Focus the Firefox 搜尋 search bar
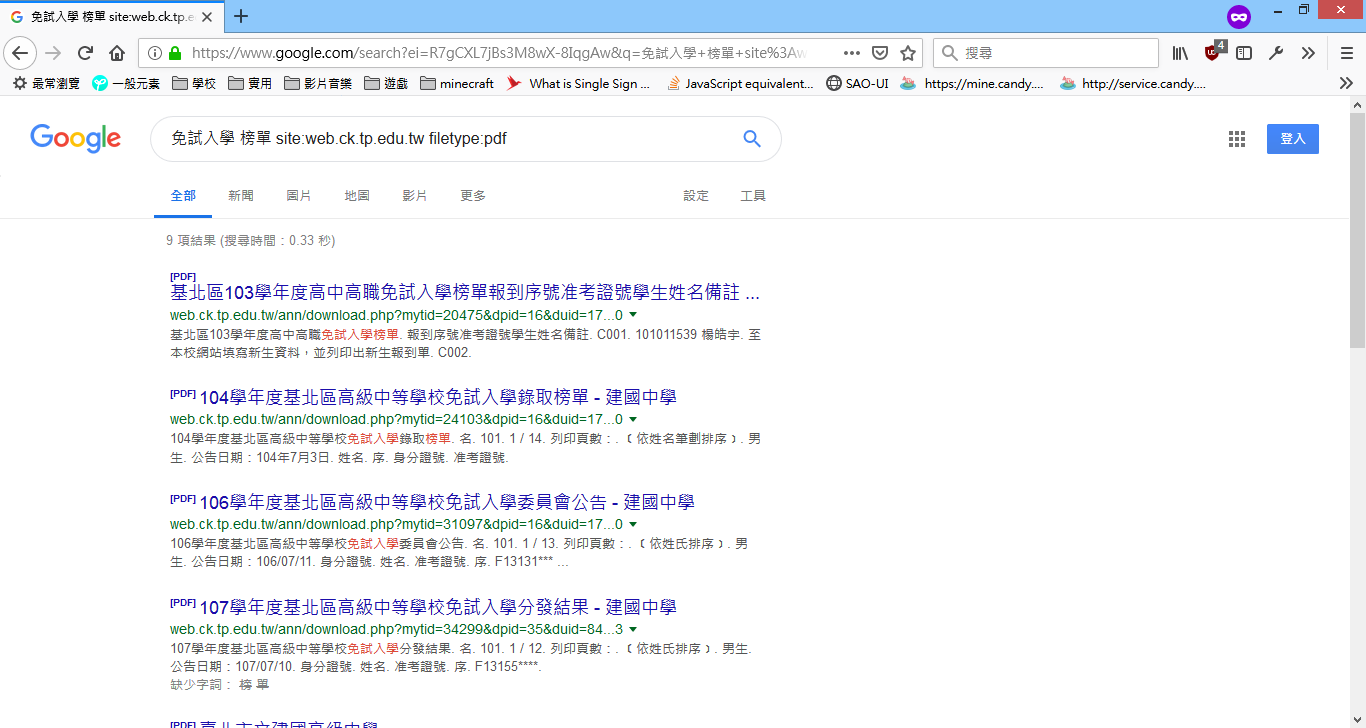Screen dimensions: 1366x728 (x=1046, y=53)
